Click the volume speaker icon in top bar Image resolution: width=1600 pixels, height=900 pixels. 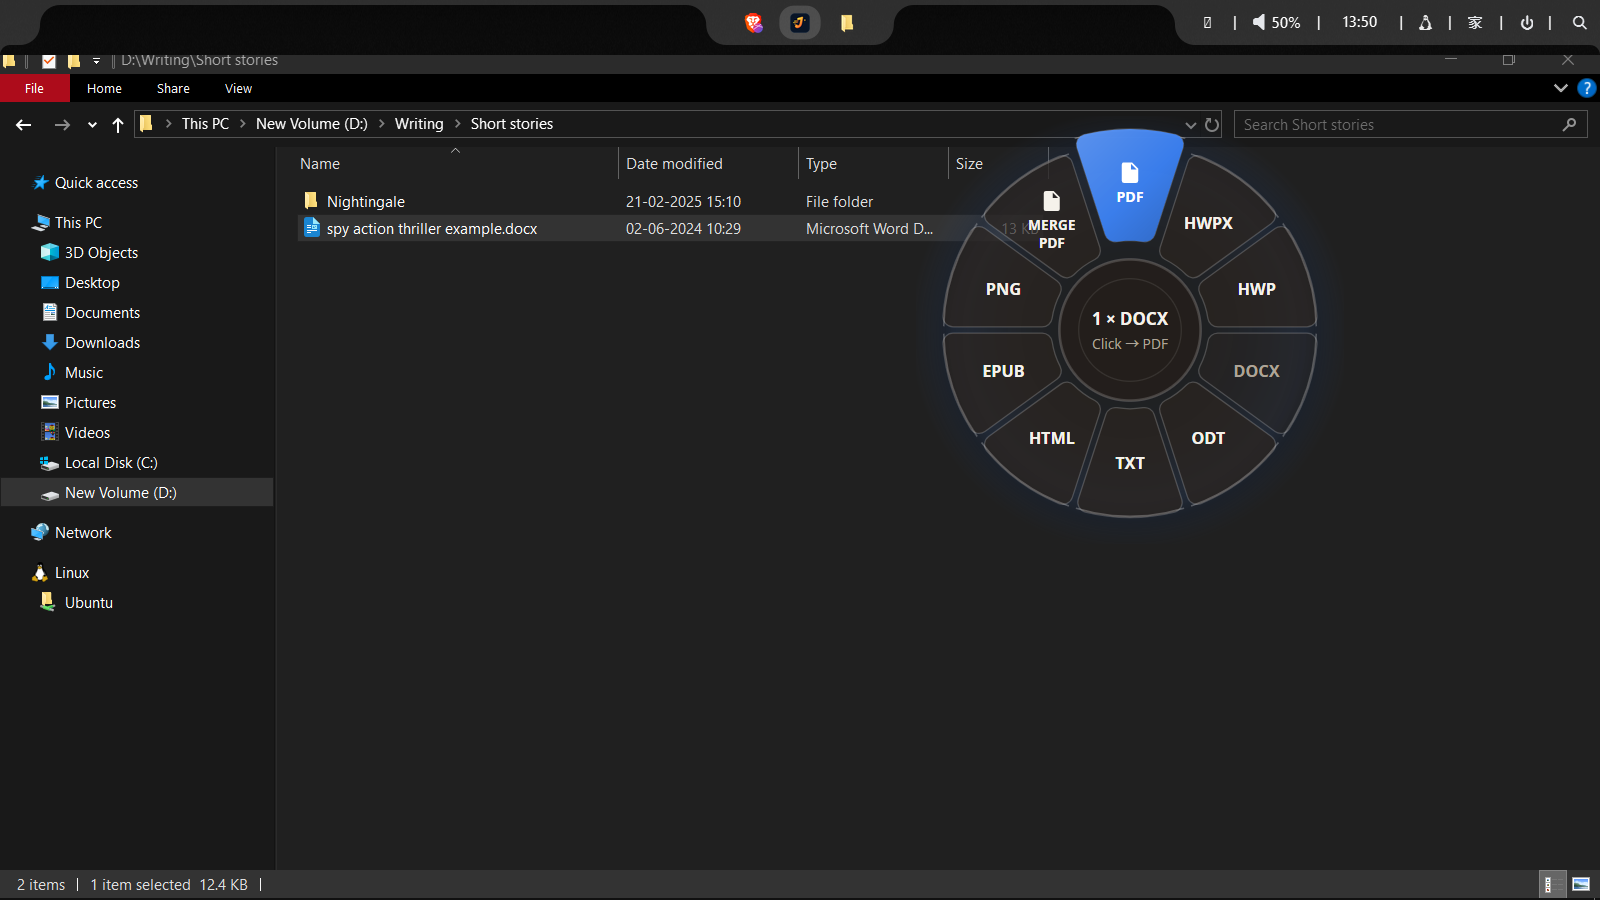tap(1259, 22)
